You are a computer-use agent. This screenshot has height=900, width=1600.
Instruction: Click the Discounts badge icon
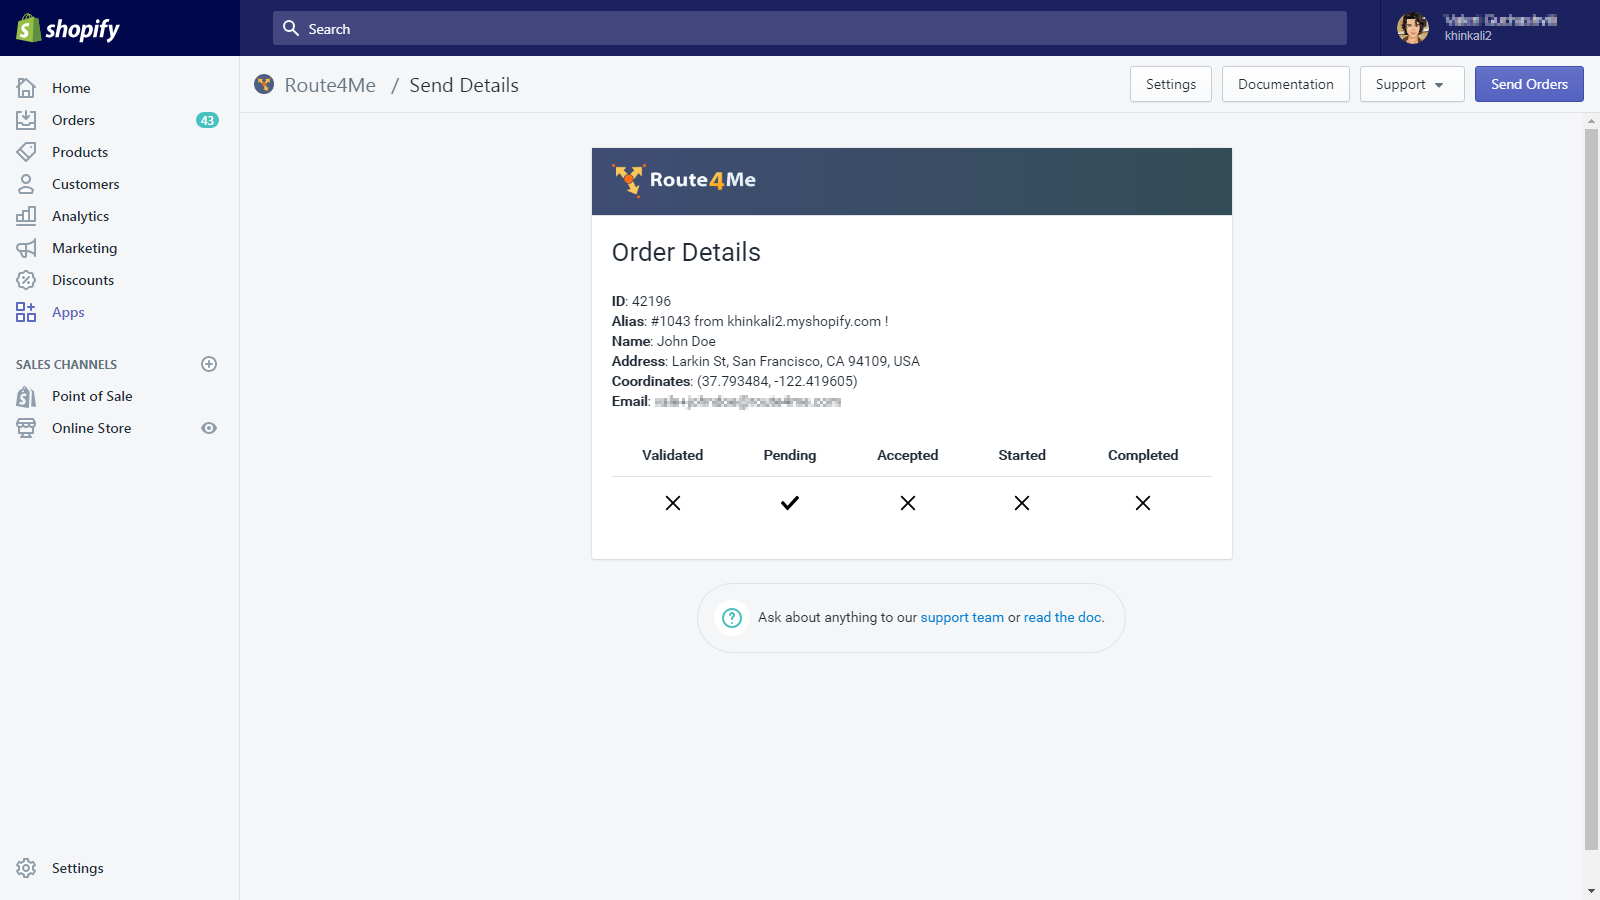[x=26, y=280]
